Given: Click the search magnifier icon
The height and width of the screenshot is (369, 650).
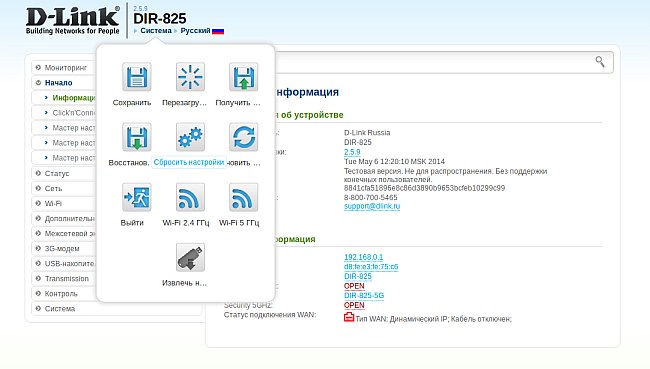Looking at the screenshot, I should [x=600, y=62].
